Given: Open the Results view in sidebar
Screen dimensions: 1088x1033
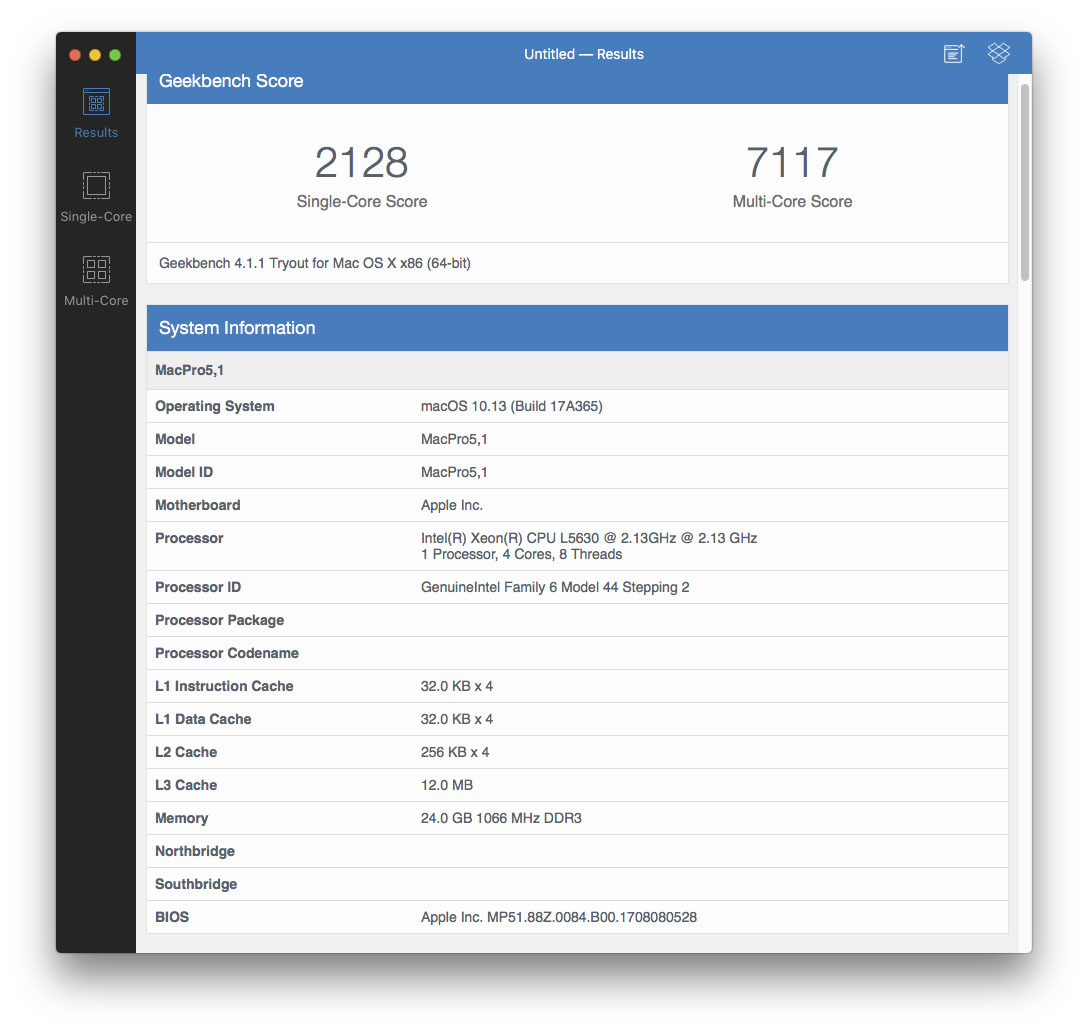Looking at the screenshot, I should click(x=96, y=114).
